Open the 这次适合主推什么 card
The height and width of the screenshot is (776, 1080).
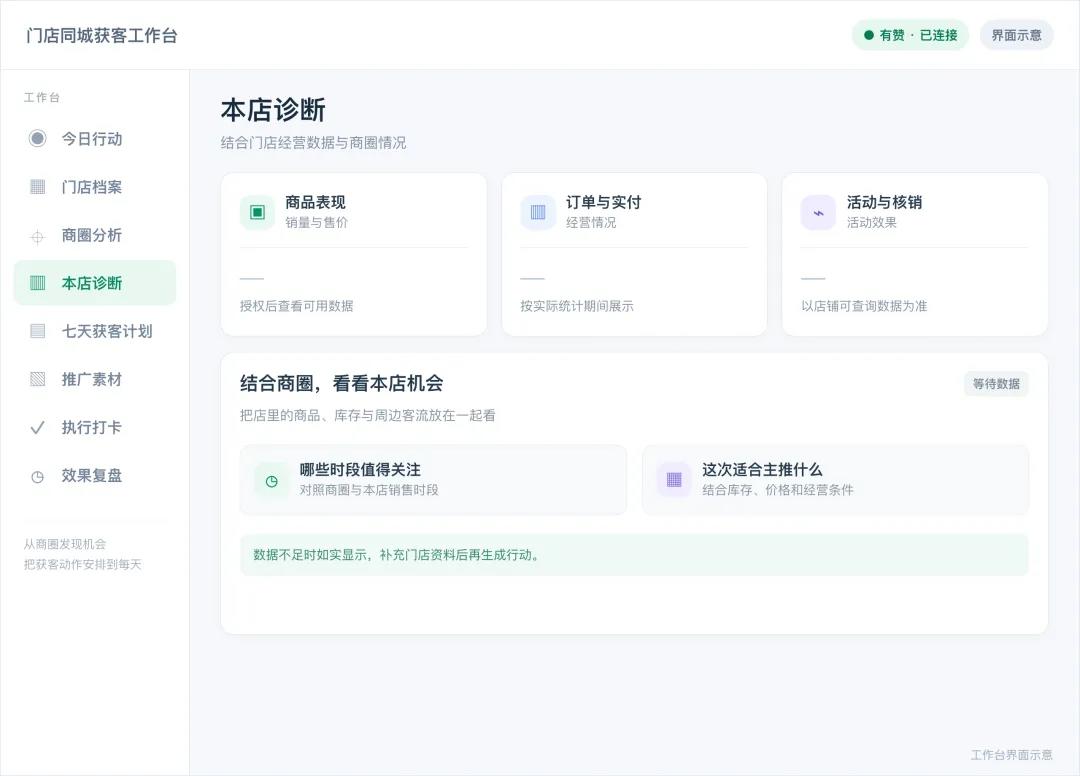(835, 480)
